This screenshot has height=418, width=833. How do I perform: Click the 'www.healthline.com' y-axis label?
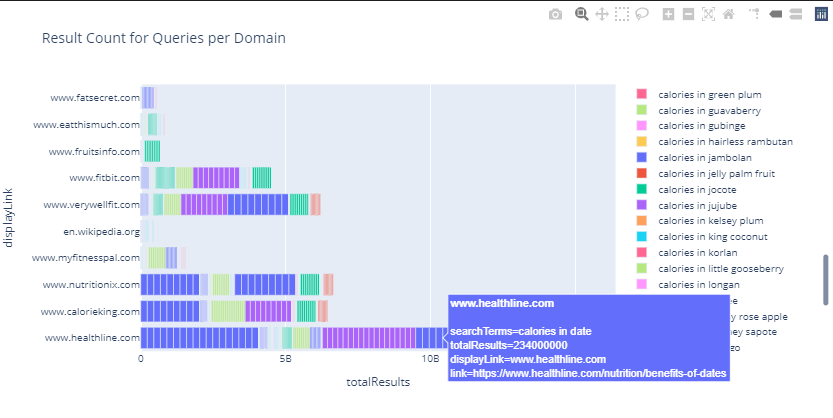(92, 338)
